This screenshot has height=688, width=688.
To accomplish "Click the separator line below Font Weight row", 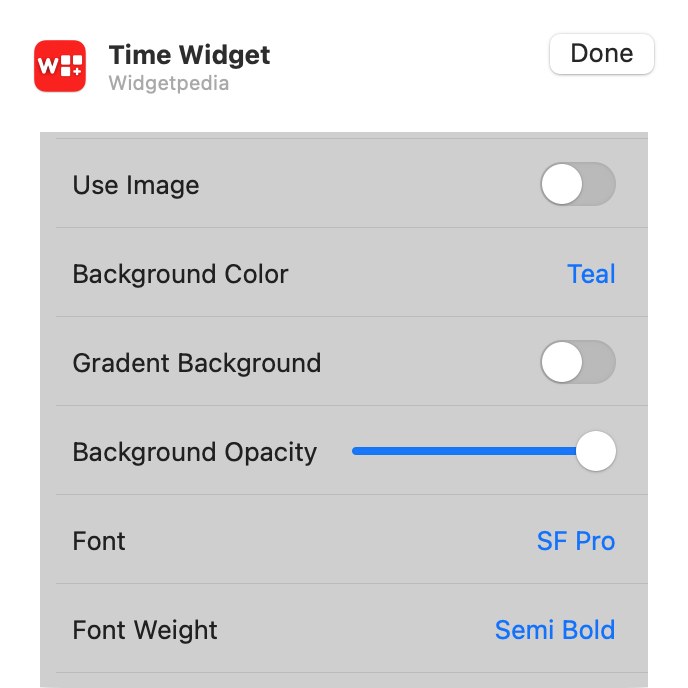I will (x=352, y=672).
